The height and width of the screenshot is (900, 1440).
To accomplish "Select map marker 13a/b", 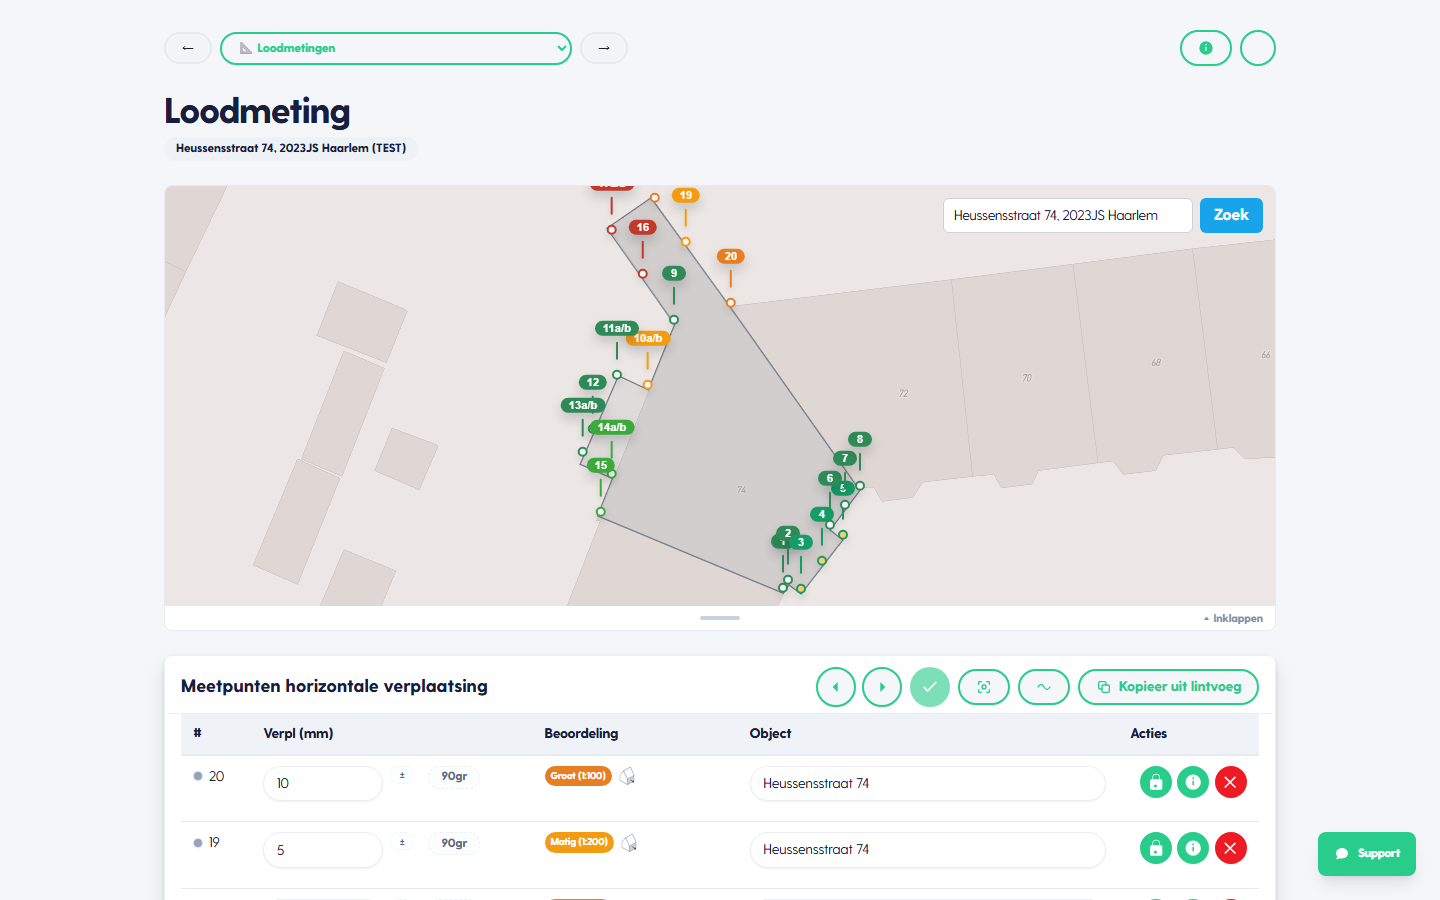I will pyautogui.click(x=583, y=405).
